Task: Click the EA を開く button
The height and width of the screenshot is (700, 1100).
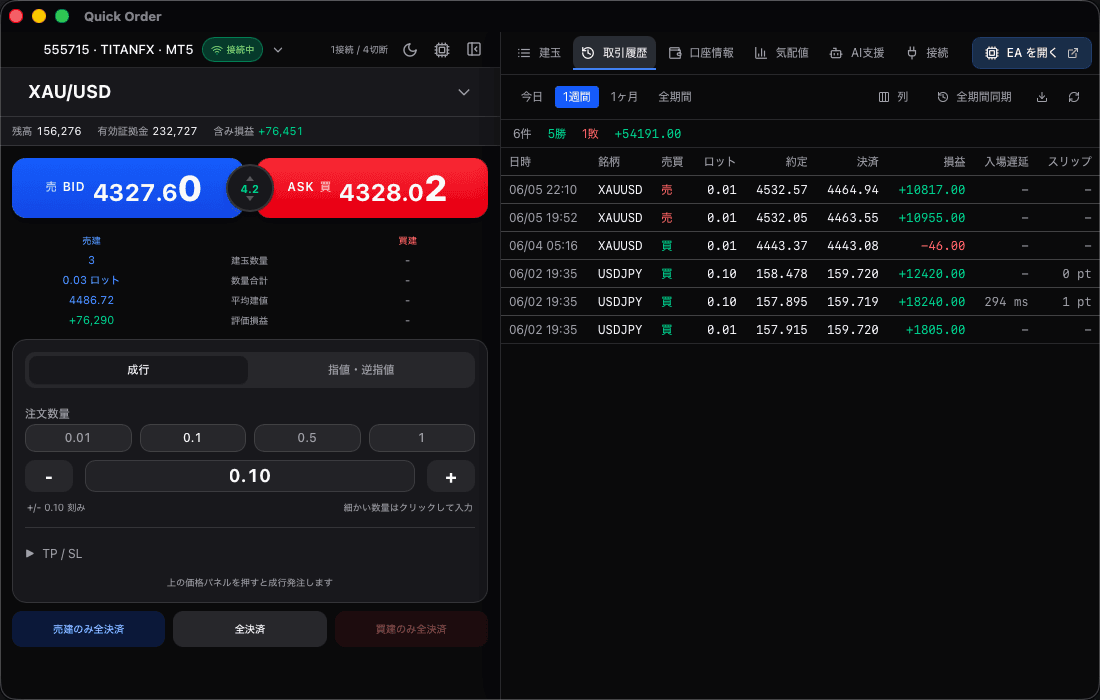Action: [1031, 53]
